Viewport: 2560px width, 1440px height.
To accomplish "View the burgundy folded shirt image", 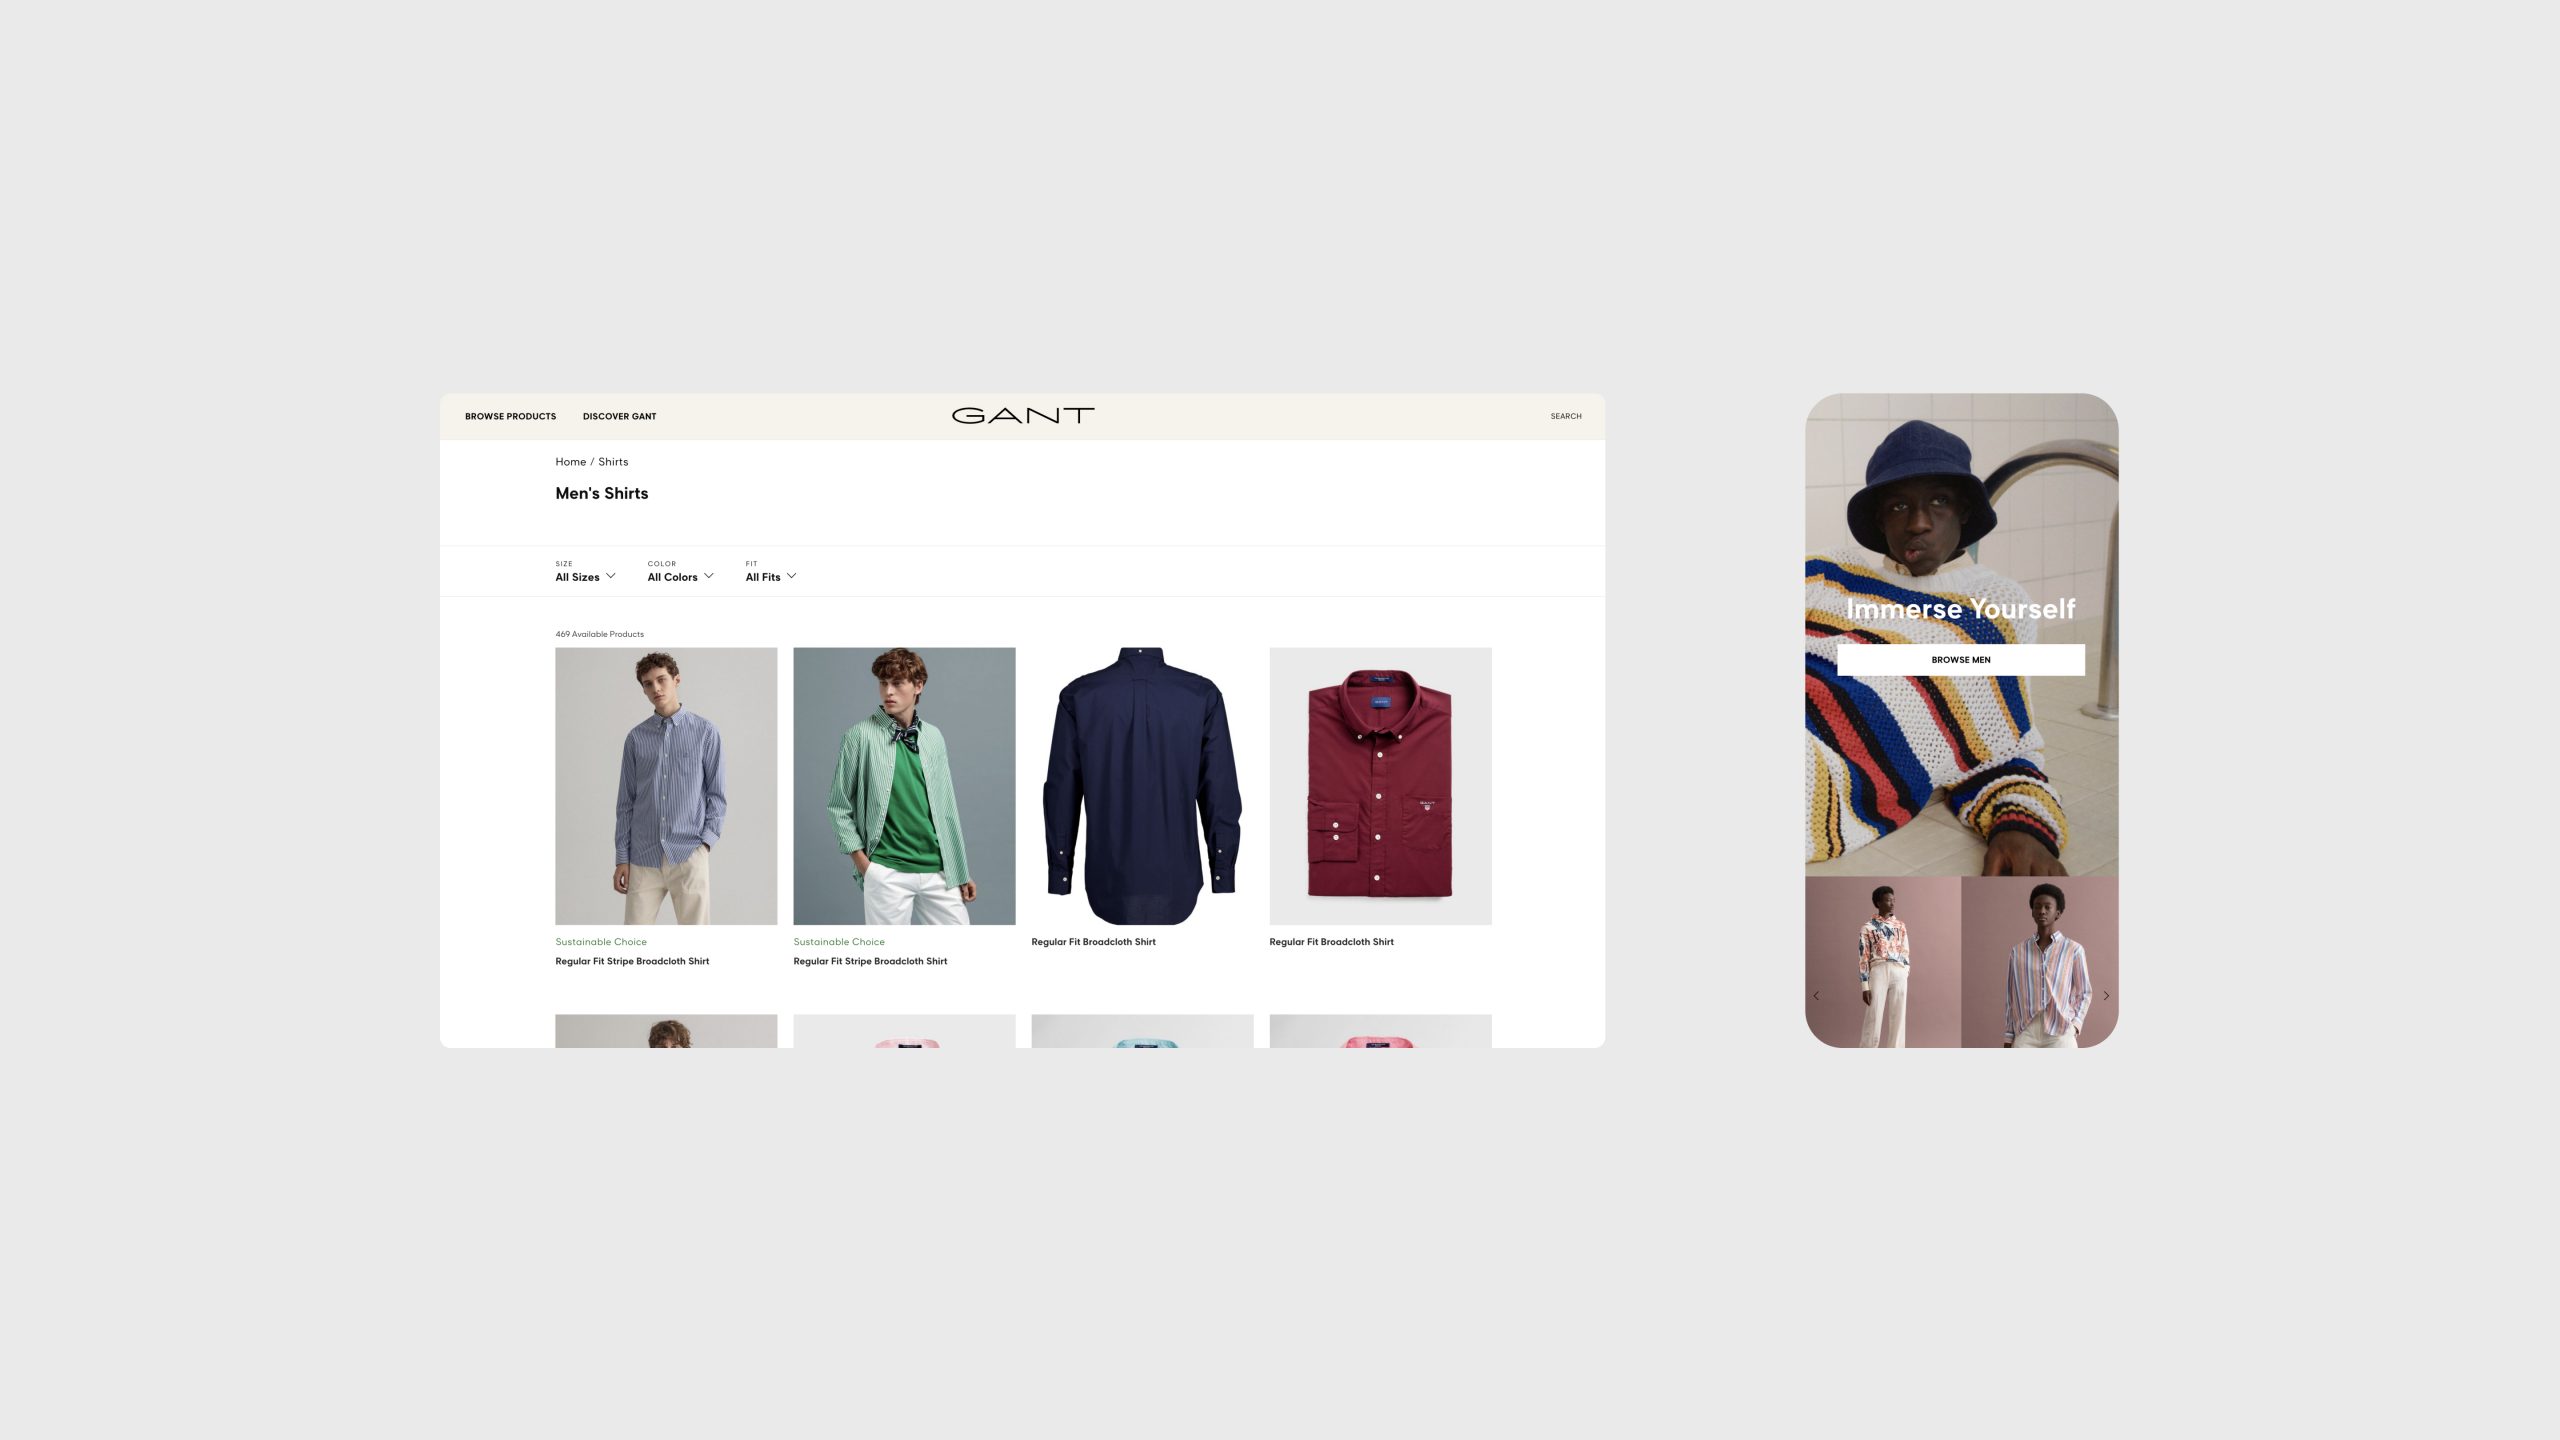I will pos(1380,786).
